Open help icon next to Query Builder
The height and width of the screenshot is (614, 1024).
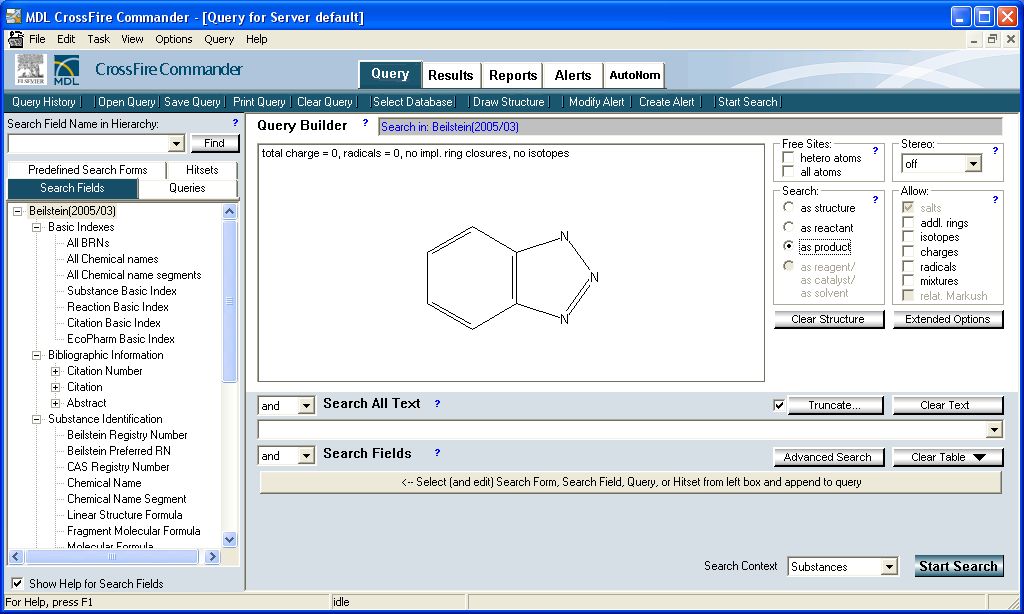(x=365, y=122)
